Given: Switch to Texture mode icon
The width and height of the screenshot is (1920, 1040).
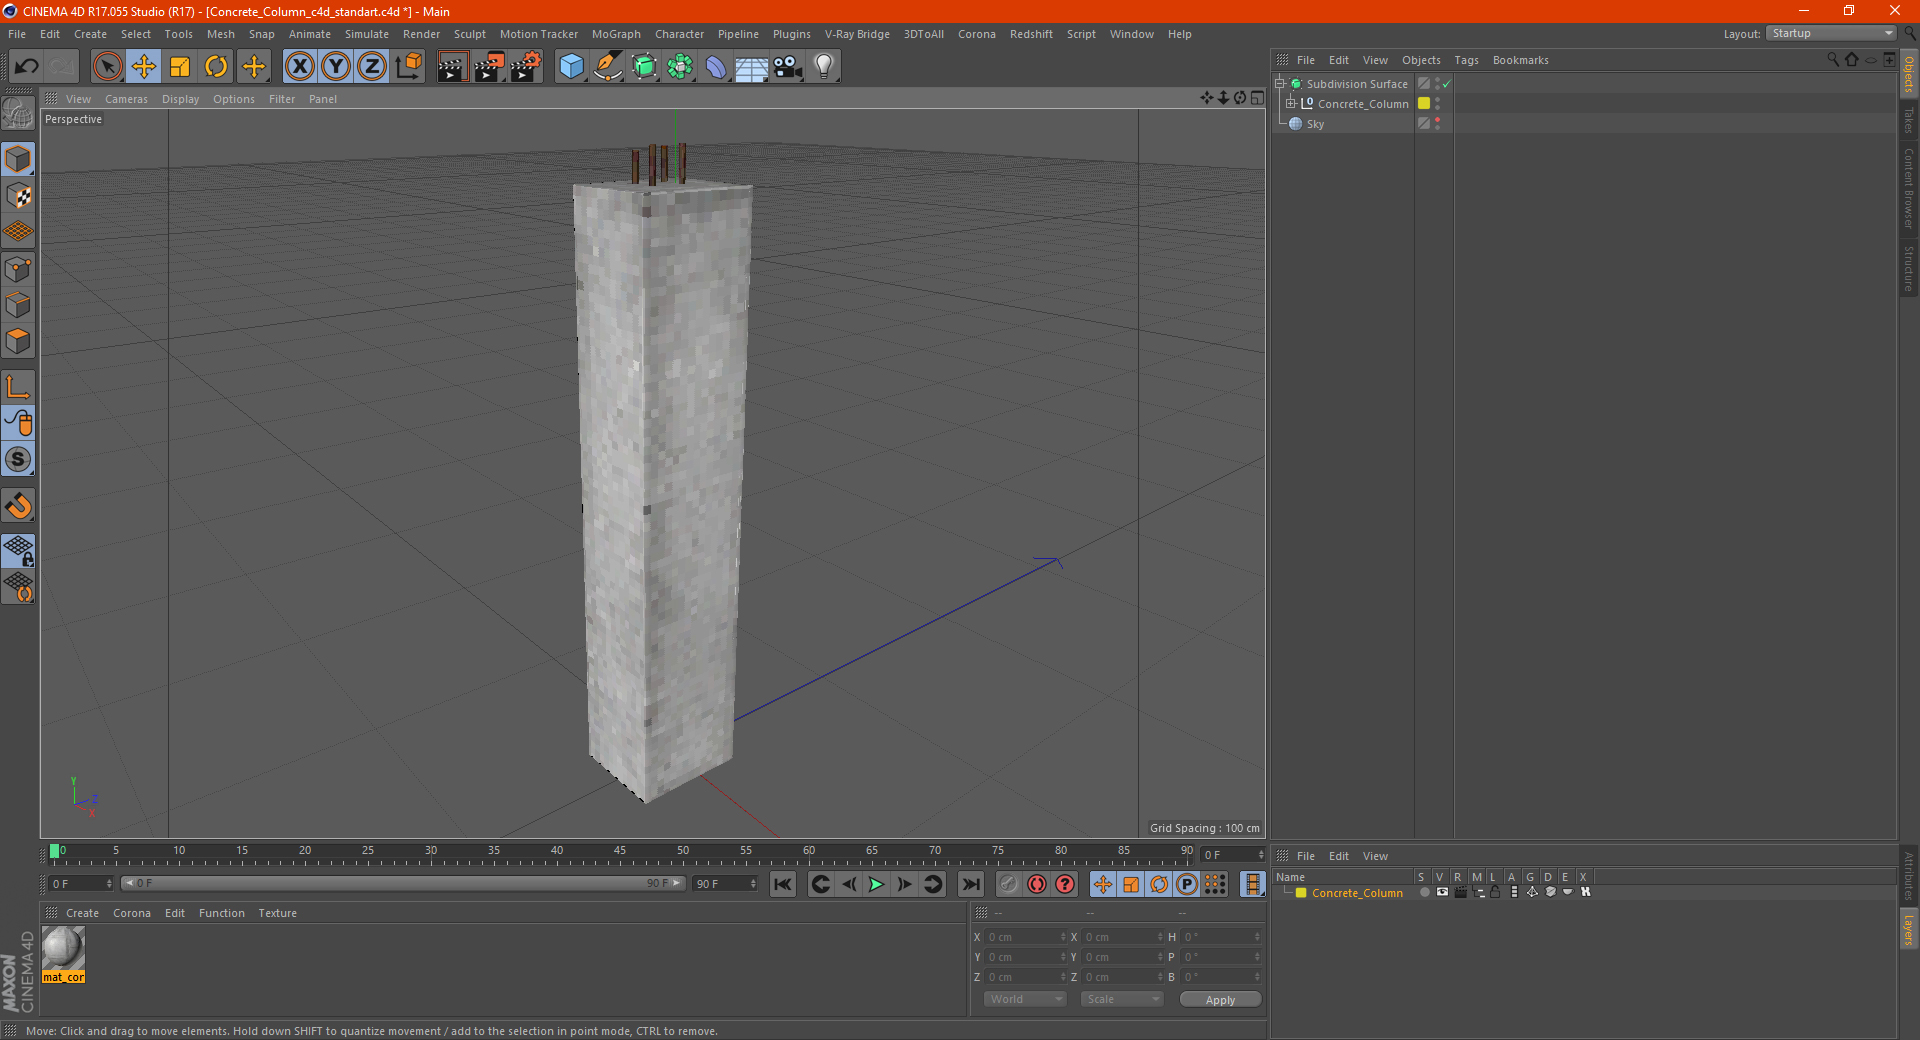Looking at the screenshot, I should (18, 195).
